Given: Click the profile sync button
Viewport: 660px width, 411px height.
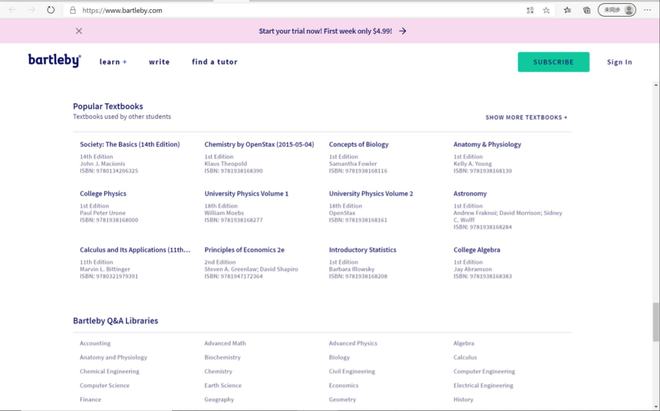Looking at the screenshot, I should click(x=615, y=10).
